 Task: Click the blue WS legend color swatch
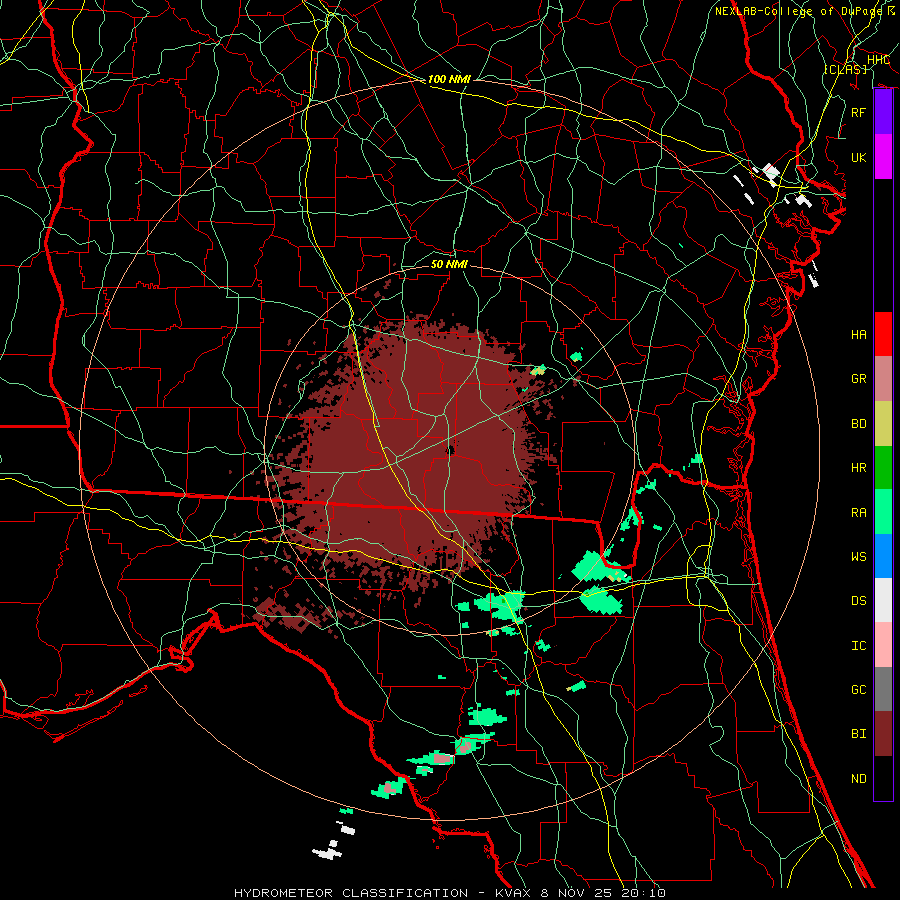click(x=883, y=556)
